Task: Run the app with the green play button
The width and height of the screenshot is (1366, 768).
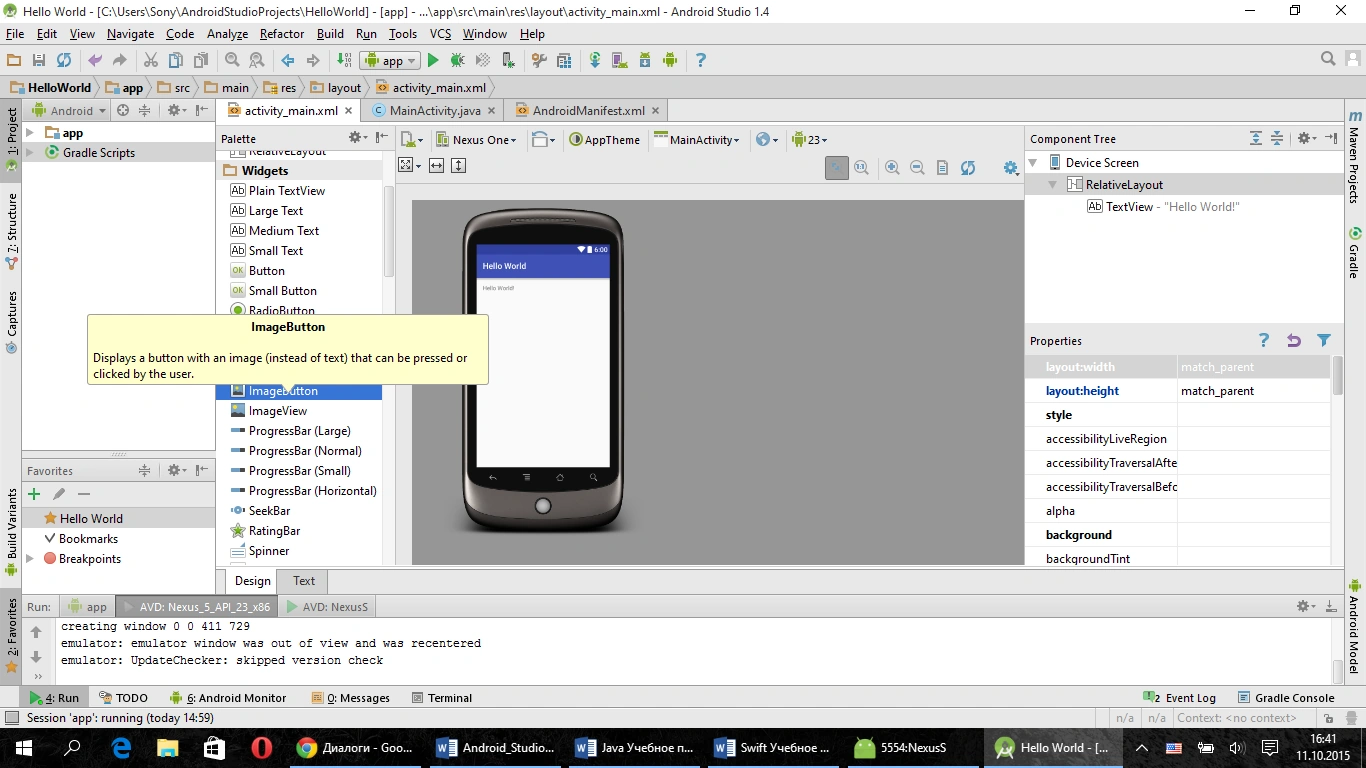Action: pos(433,61)
